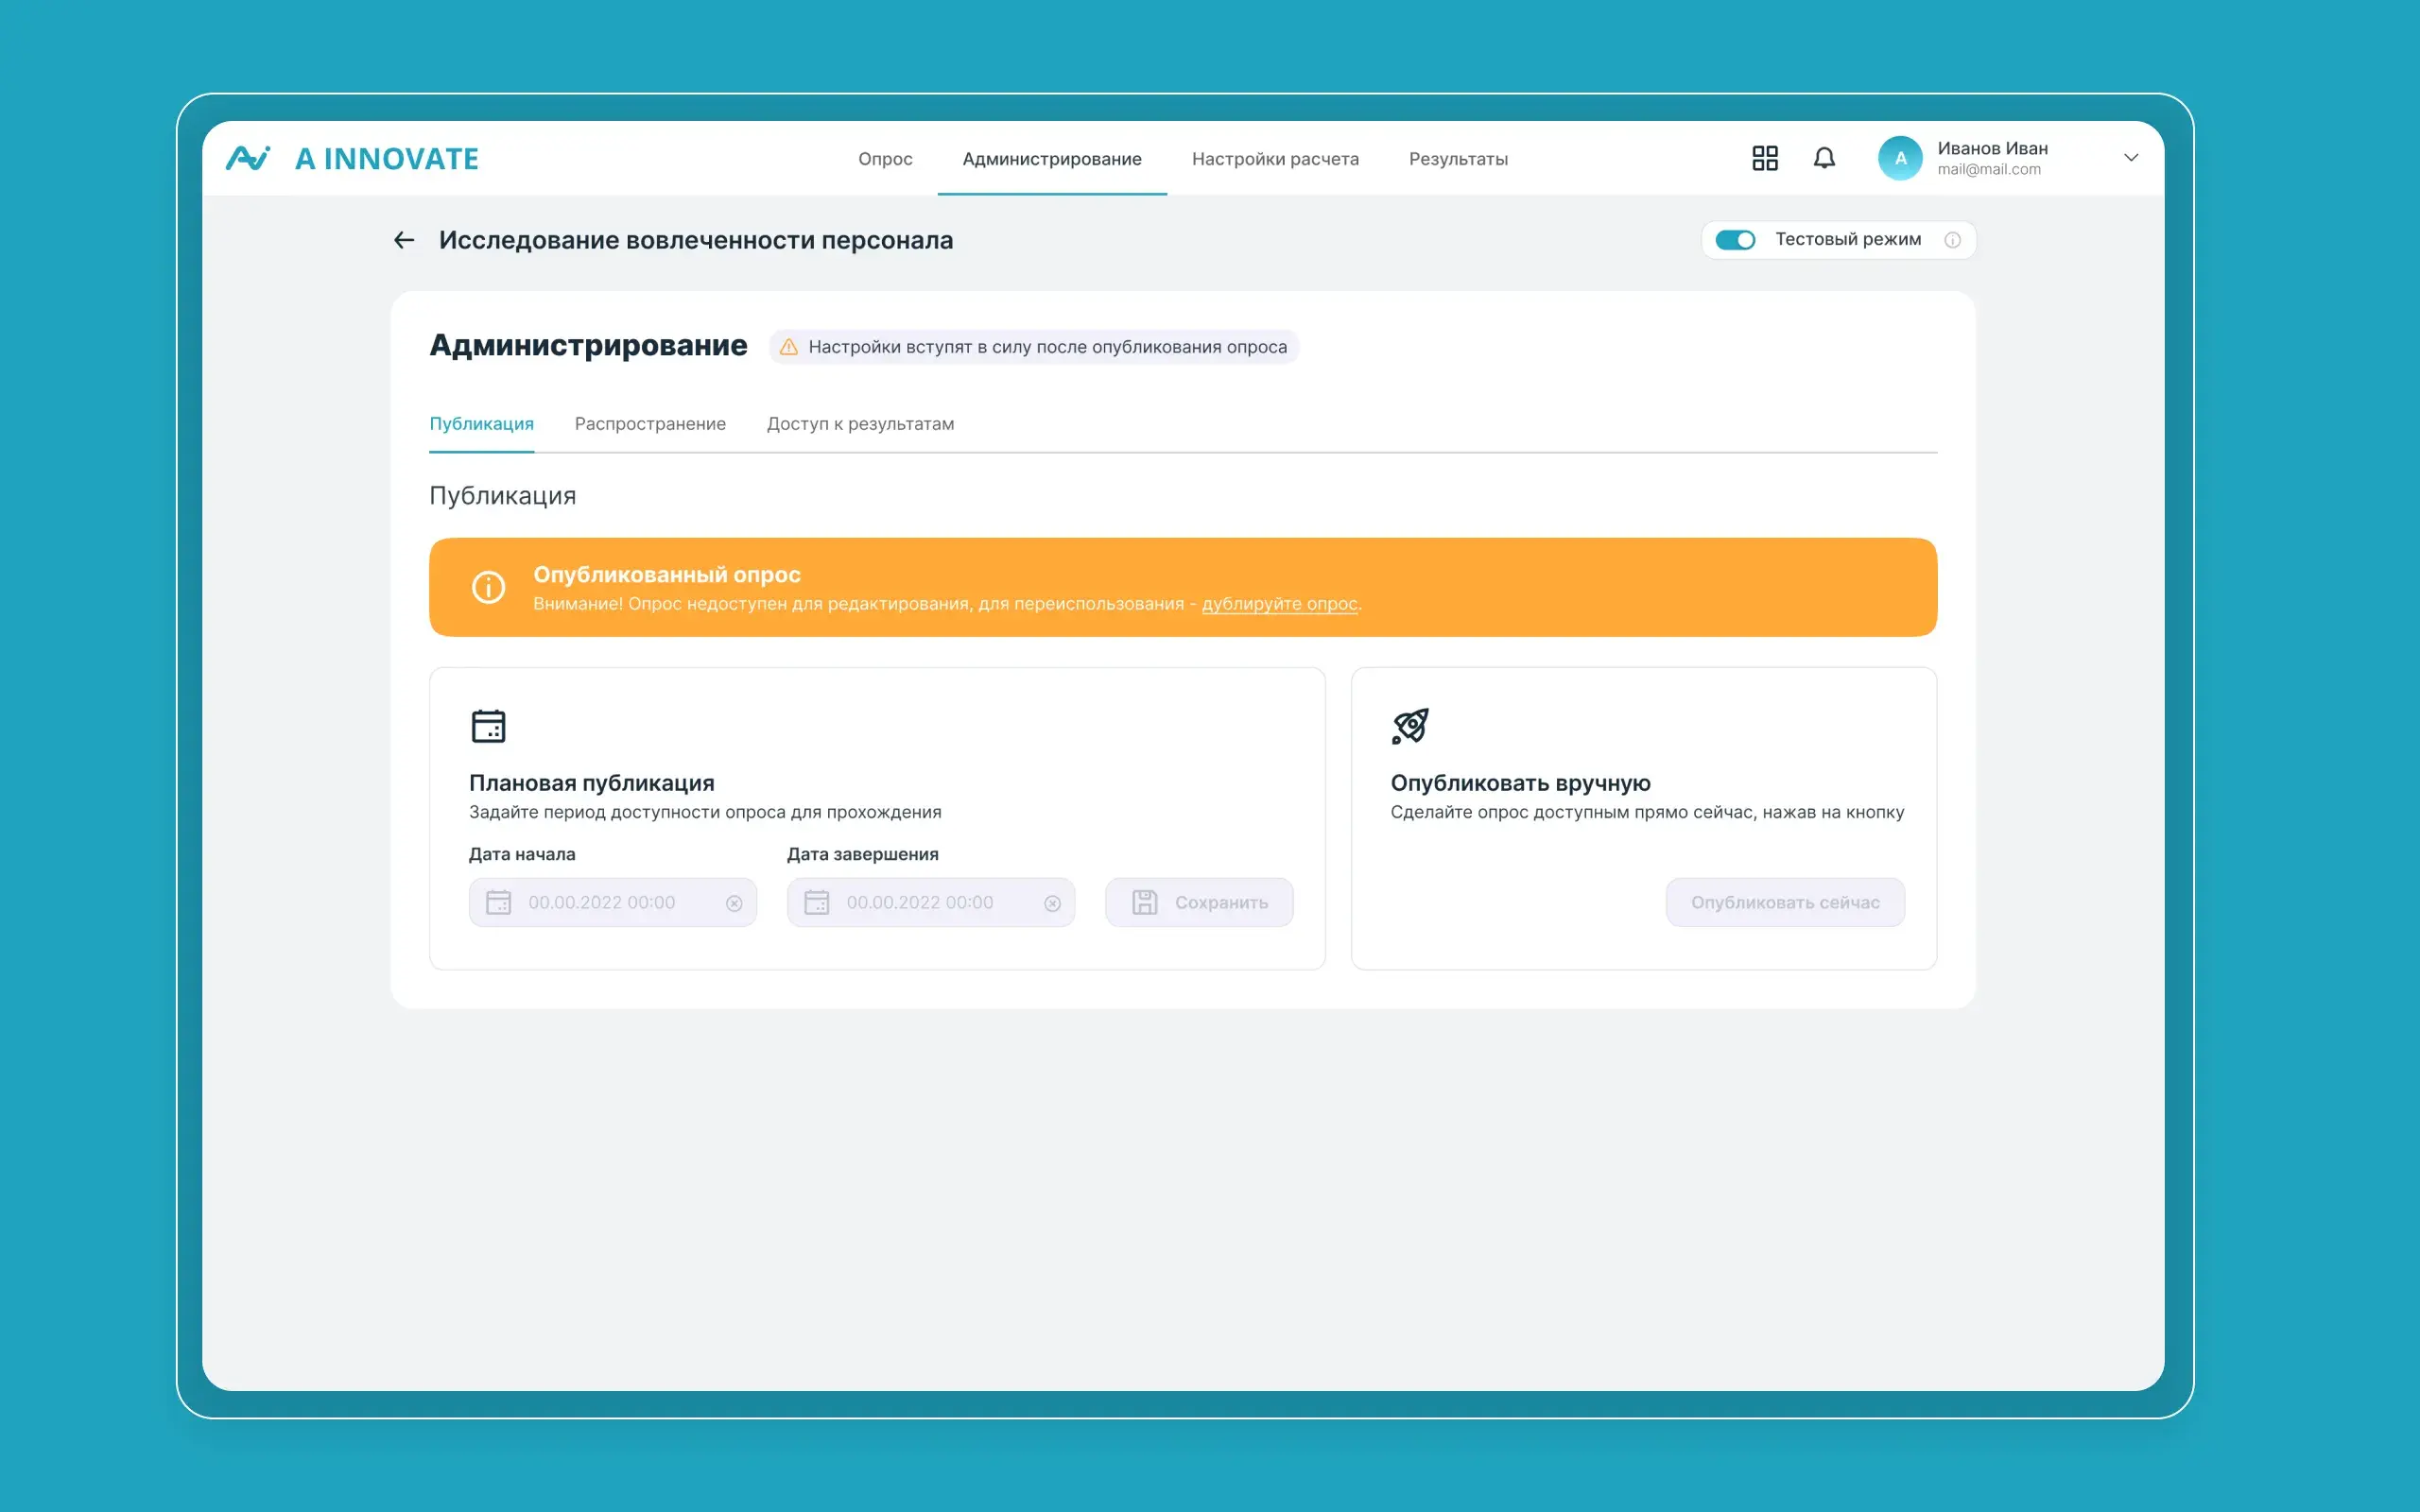This screenshot has width=2420, height=1512.
Task: Open the Настройки расчета tab
Action: (1275, 159)
